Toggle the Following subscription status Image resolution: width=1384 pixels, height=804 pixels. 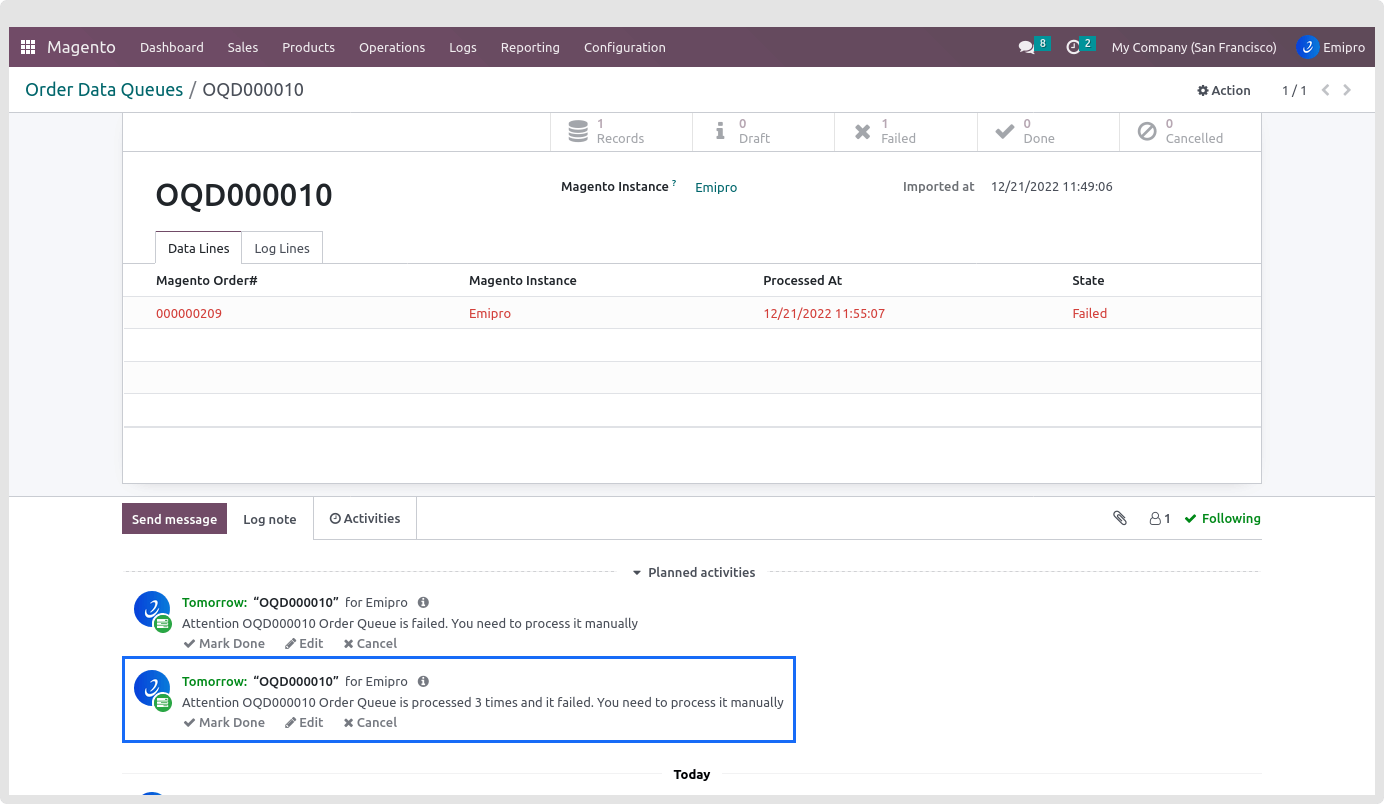point(1222,518)
